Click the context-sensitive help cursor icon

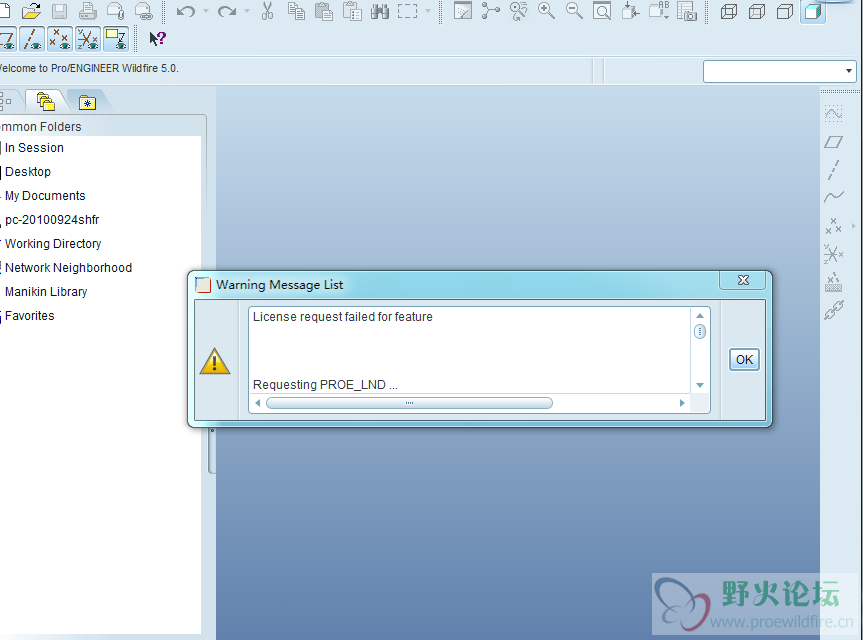point(157,38)
